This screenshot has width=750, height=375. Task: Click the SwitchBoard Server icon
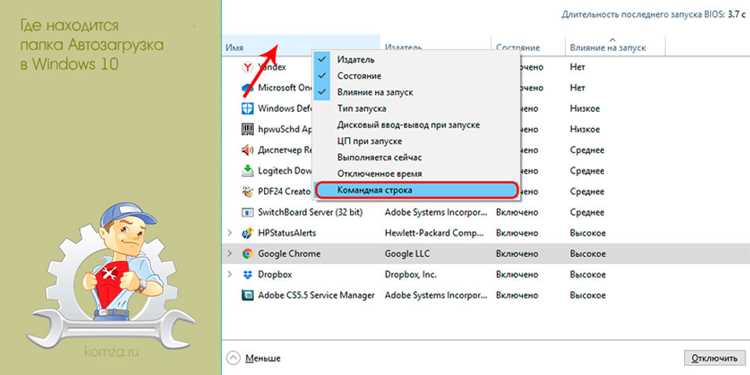[x=247, y=212]
